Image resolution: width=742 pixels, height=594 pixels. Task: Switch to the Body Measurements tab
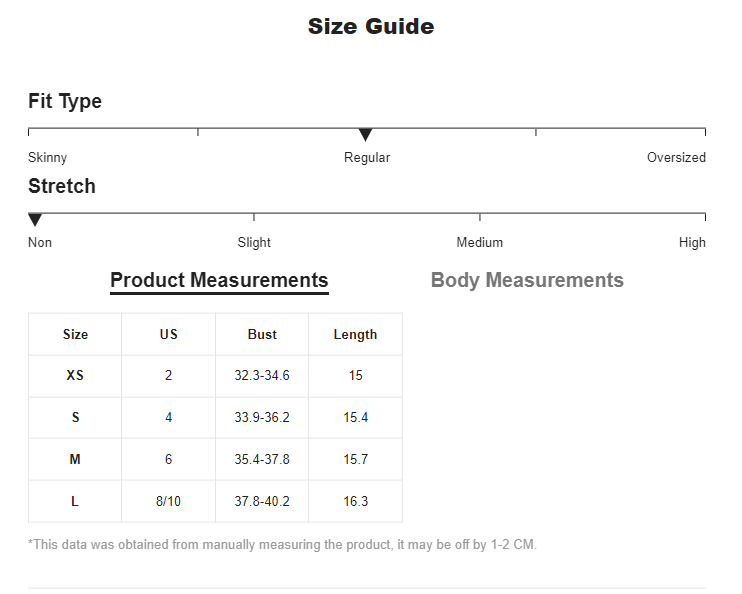point(527,280)
